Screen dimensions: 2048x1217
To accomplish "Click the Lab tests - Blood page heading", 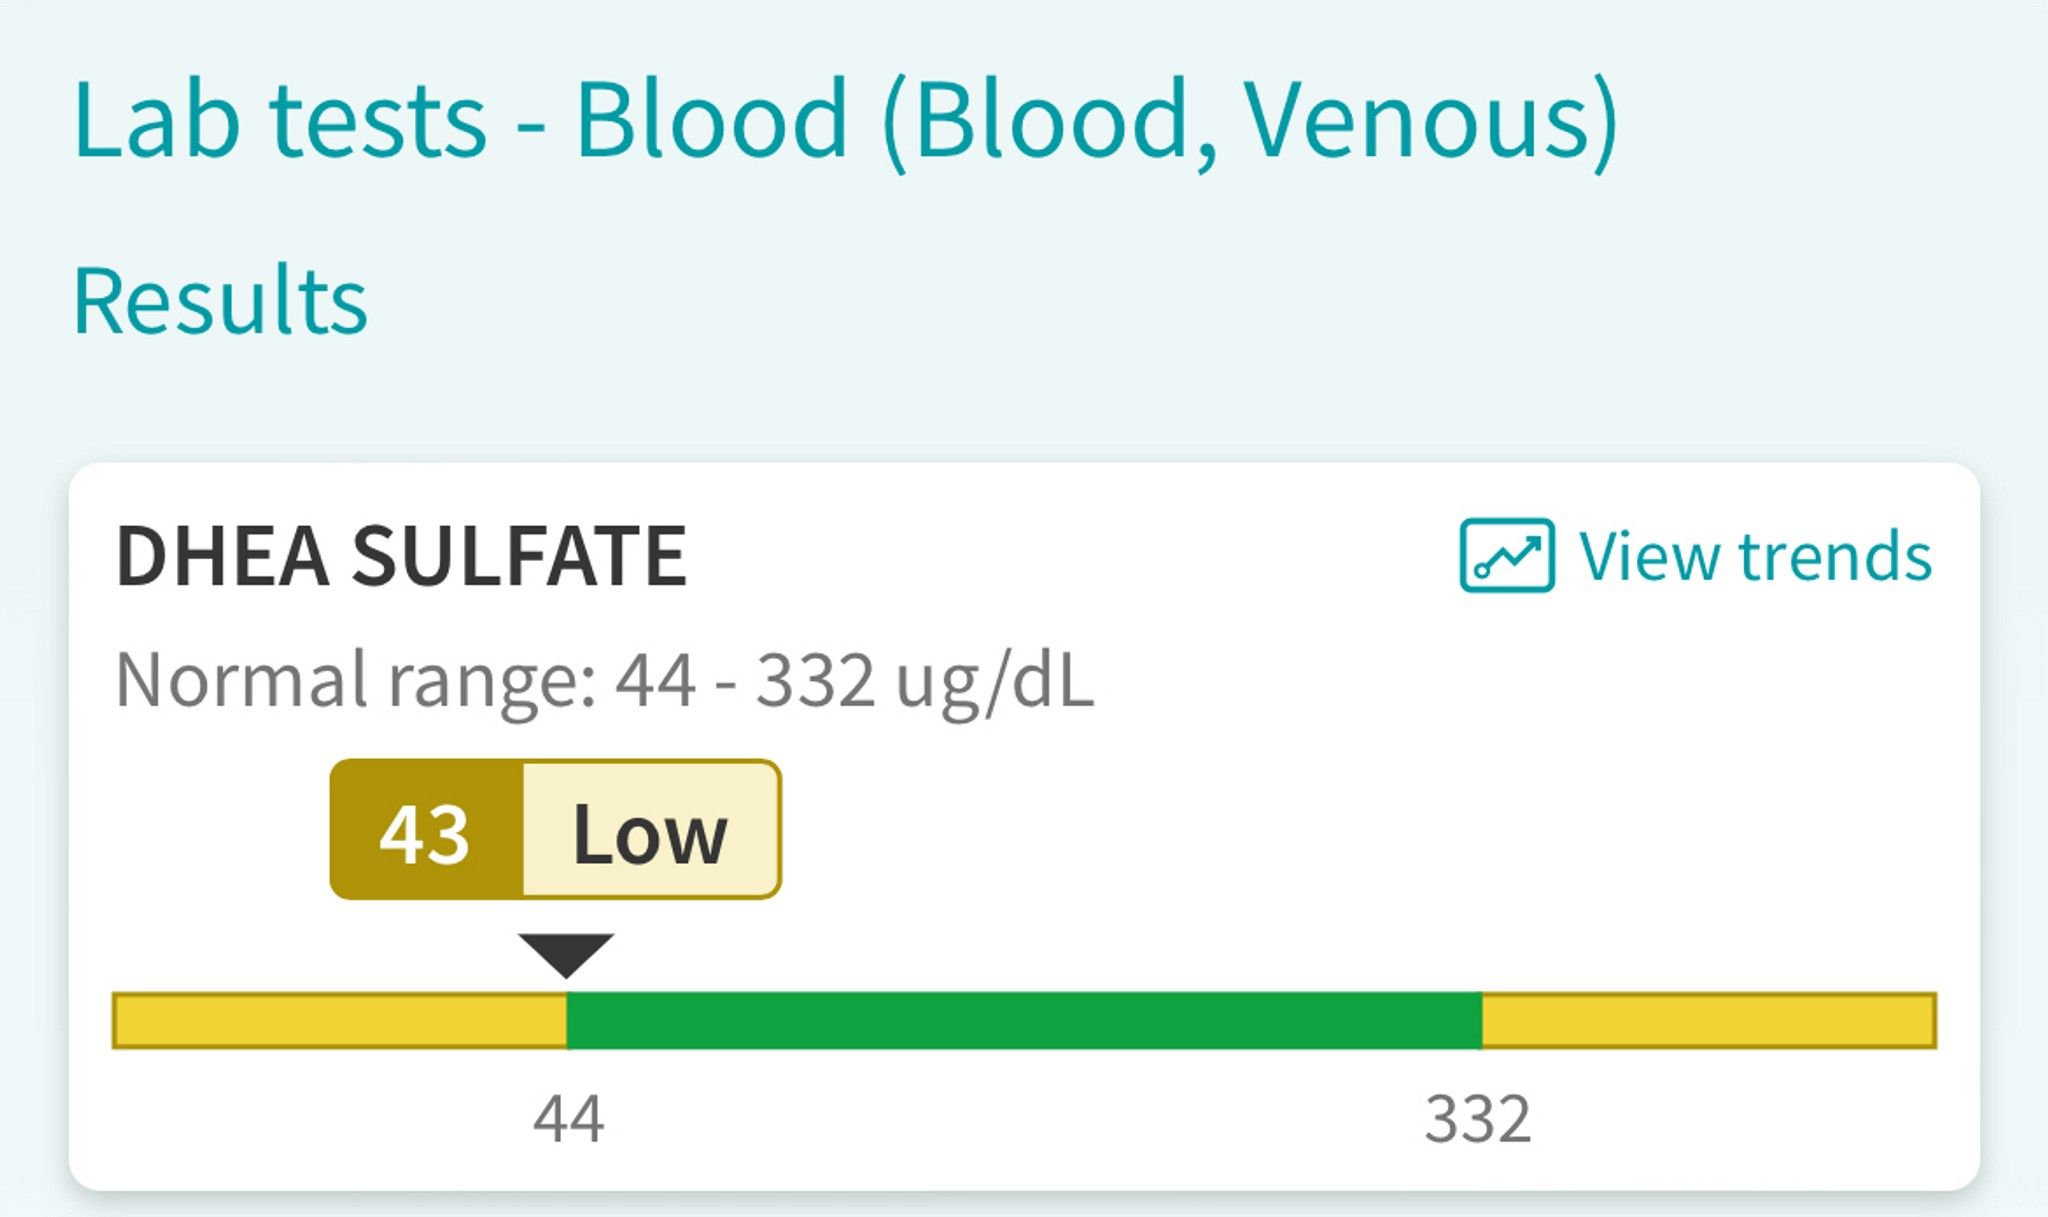I will [x=845, y=120].
